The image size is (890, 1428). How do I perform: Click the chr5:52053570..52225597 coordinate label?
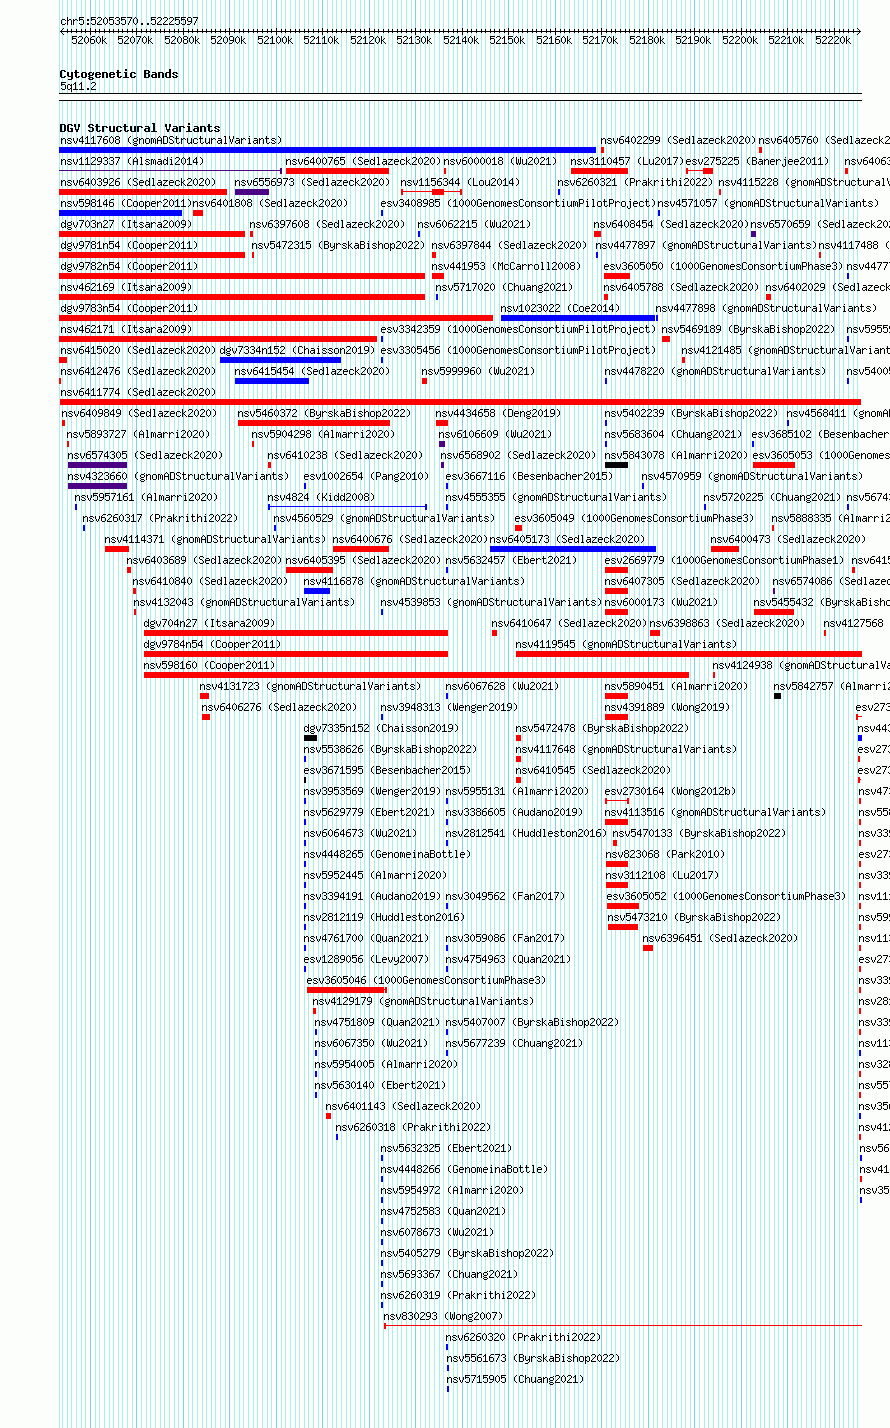coord(129,21)
